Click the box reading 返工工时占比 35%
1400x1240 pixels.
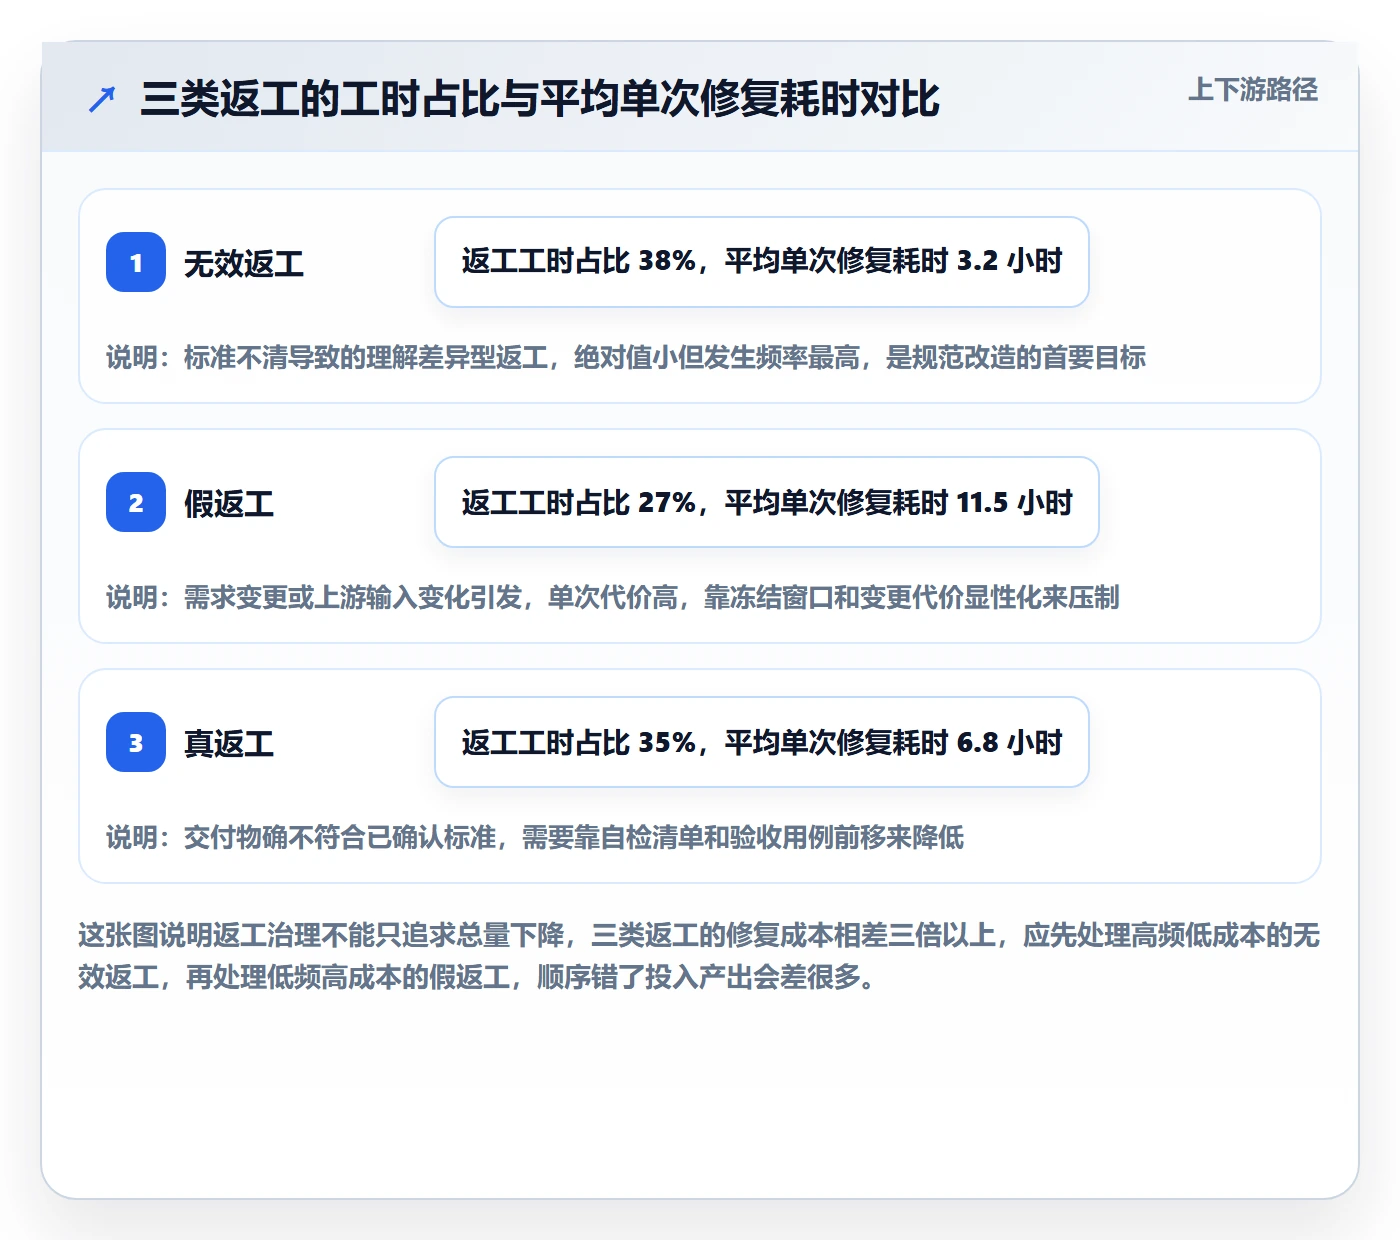(762, 742)
